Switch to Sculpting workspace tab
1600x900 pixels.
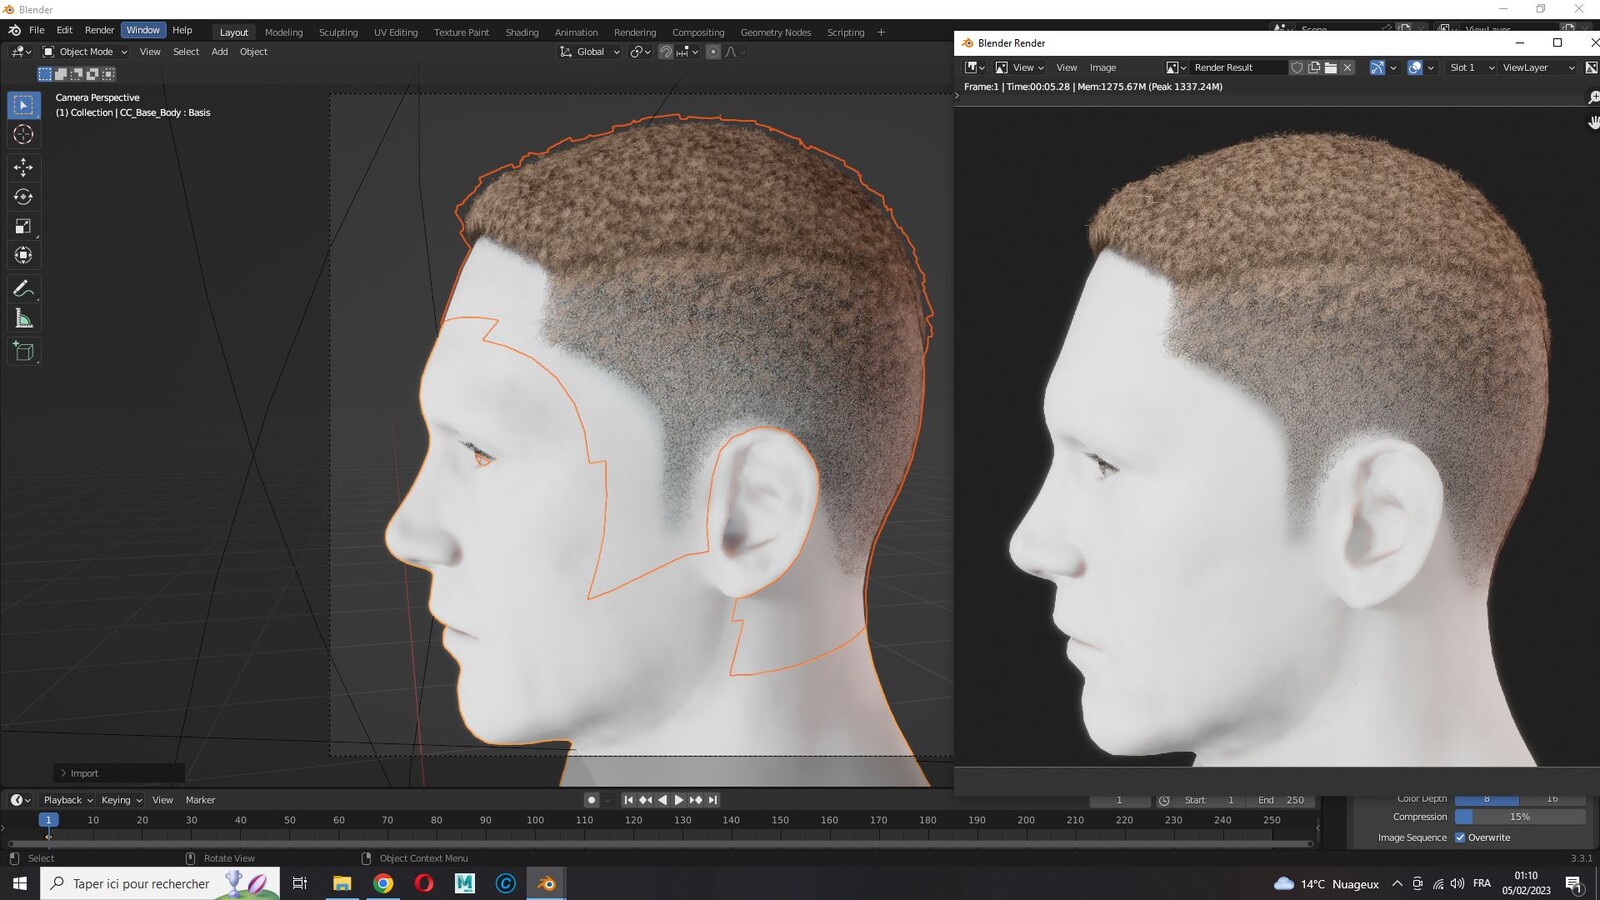coord(338,32)
